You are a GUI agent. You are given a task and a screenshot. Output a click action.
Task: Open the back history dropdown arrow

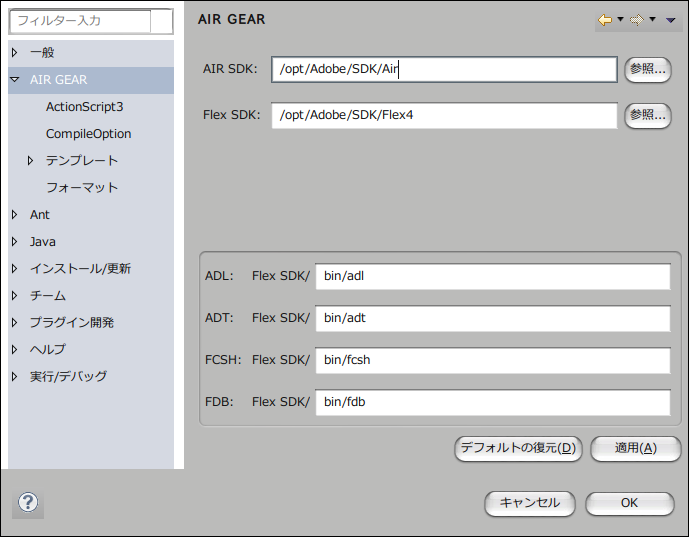click(x=620, y=19)
